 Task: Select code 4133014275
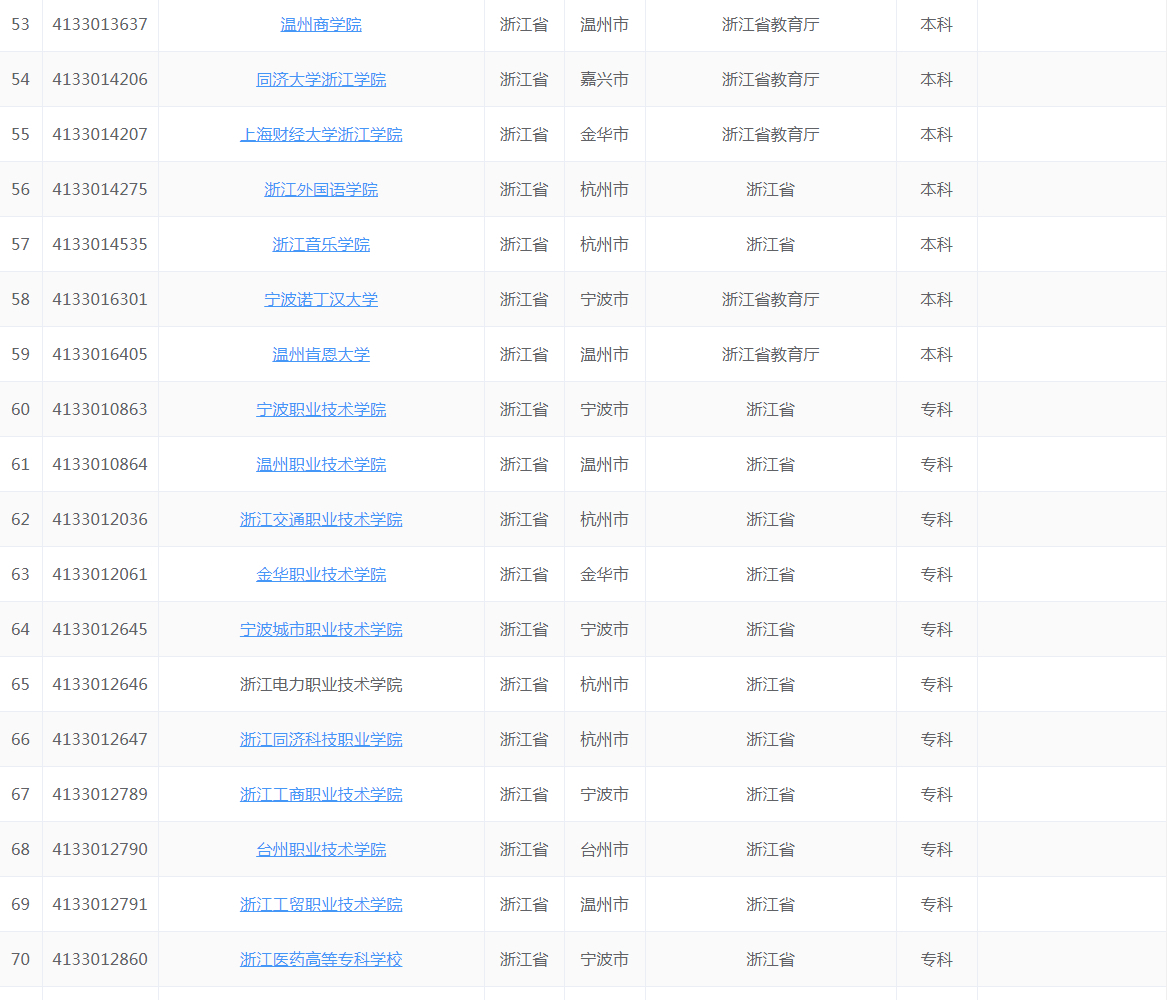[x=100, y=190]
